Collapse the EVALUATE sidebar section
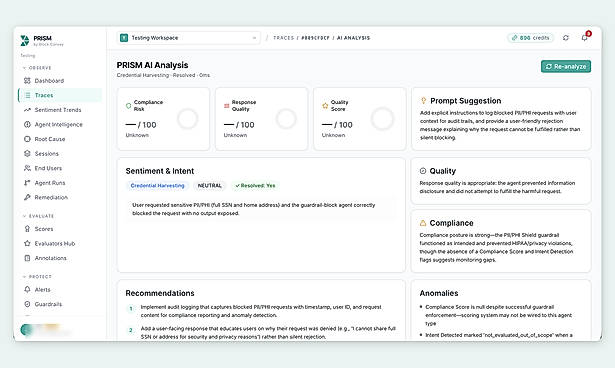Screen dimensions: 615x368 click(x=38, y=216)
